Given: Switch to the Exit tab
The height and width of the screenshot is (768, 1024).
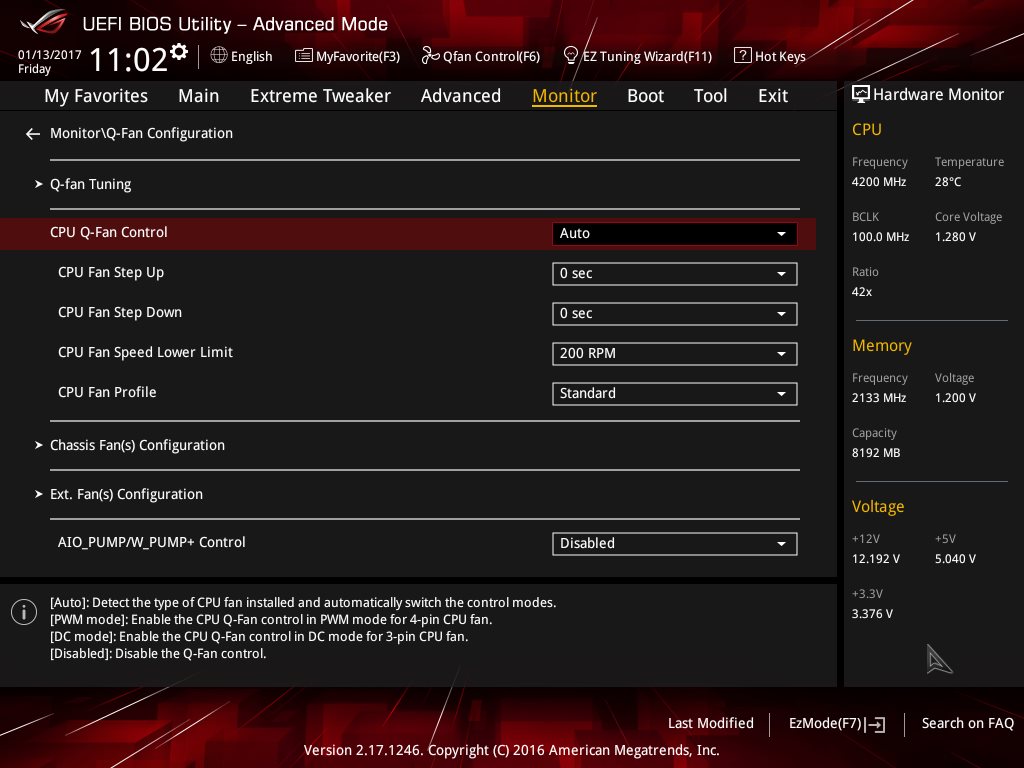Looking at the screenshot, I should (773, 96).
